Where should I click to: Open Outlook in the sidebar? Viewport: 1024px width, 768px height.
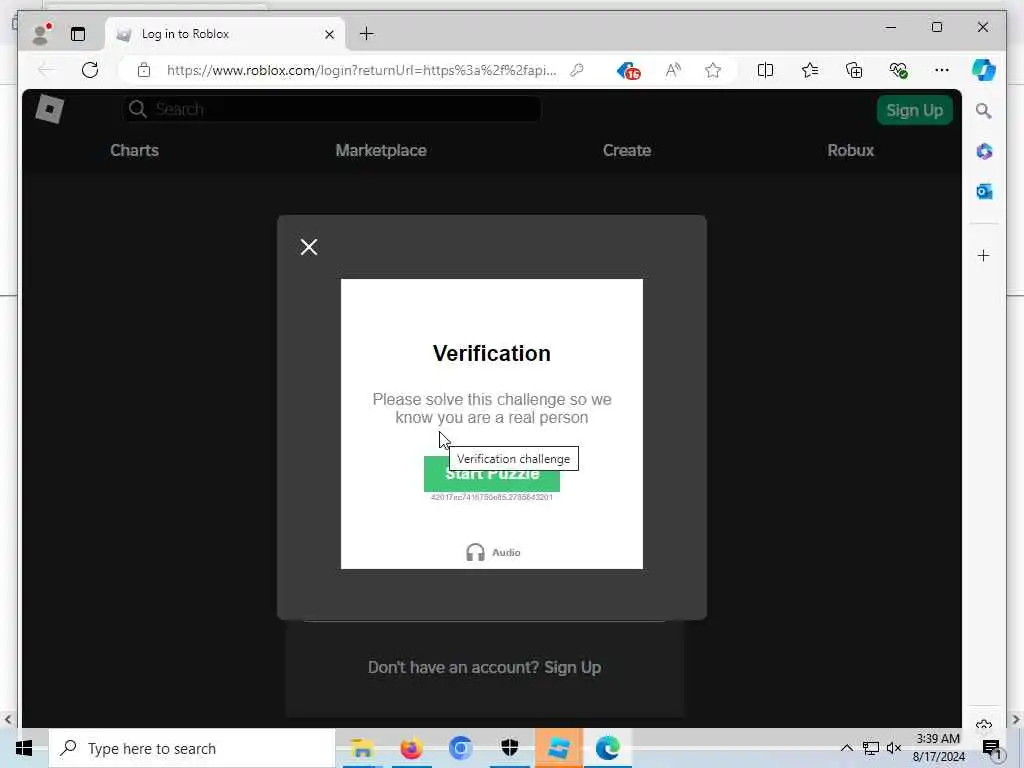tap(984, 191)
